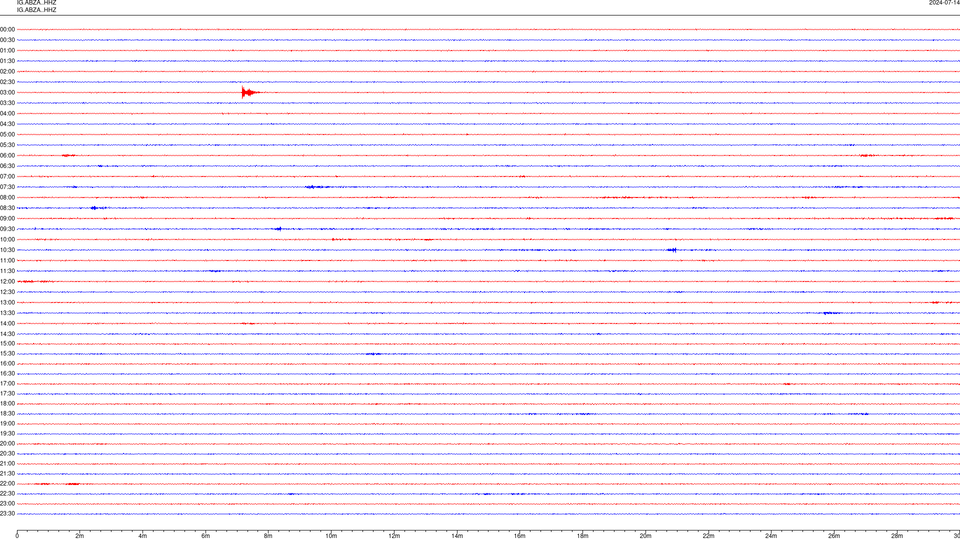Pick the 05:30 row label

coord(7,145)
